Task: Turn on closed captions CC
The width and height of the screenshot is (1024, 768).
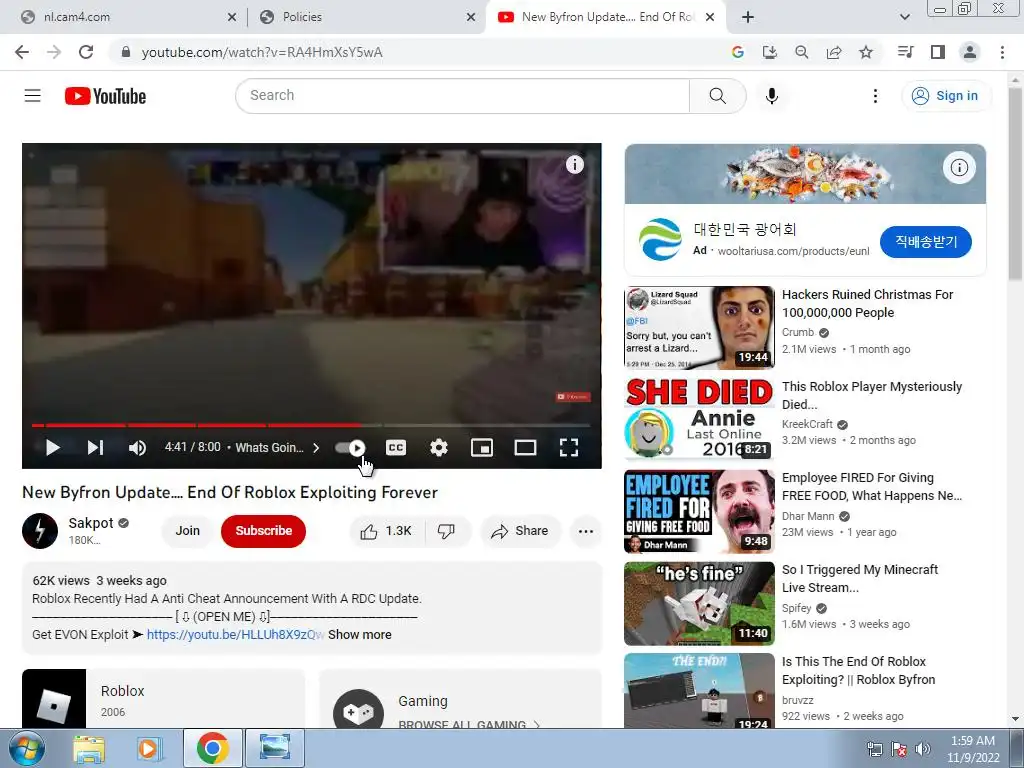Action: (396, 447)
